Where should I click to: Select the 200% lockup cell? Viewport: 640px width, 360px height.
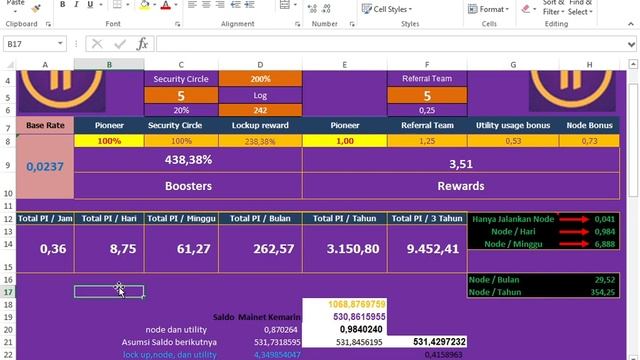[260, 79]
